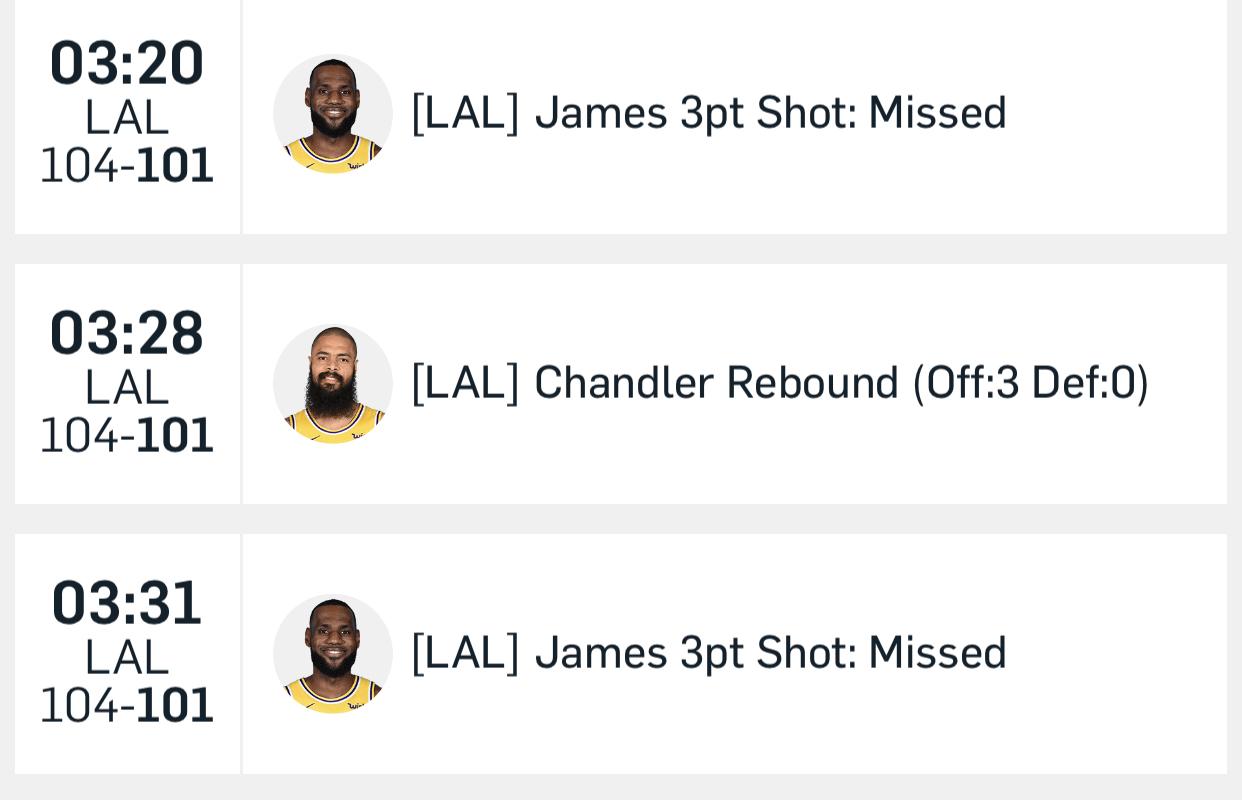Tap the LAL team label under 03:20
The height and width of the screenshot is (800, 1242).
point(127,118)
